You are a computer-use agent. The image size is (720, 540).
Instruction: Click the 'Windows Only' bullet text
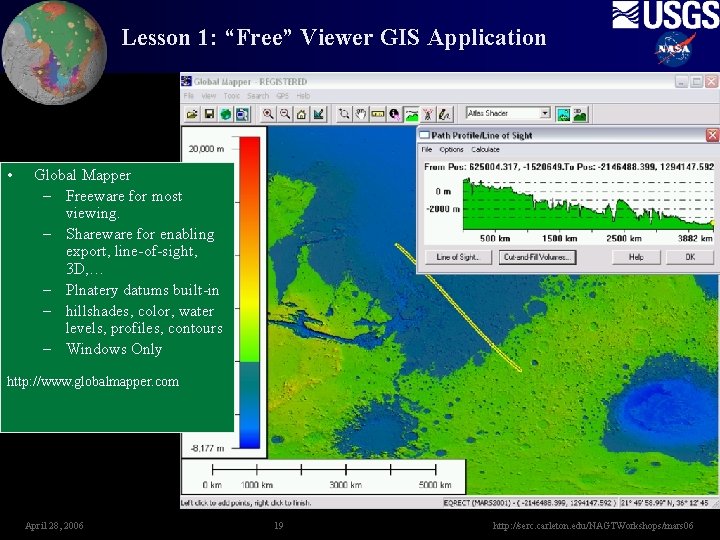114,349
